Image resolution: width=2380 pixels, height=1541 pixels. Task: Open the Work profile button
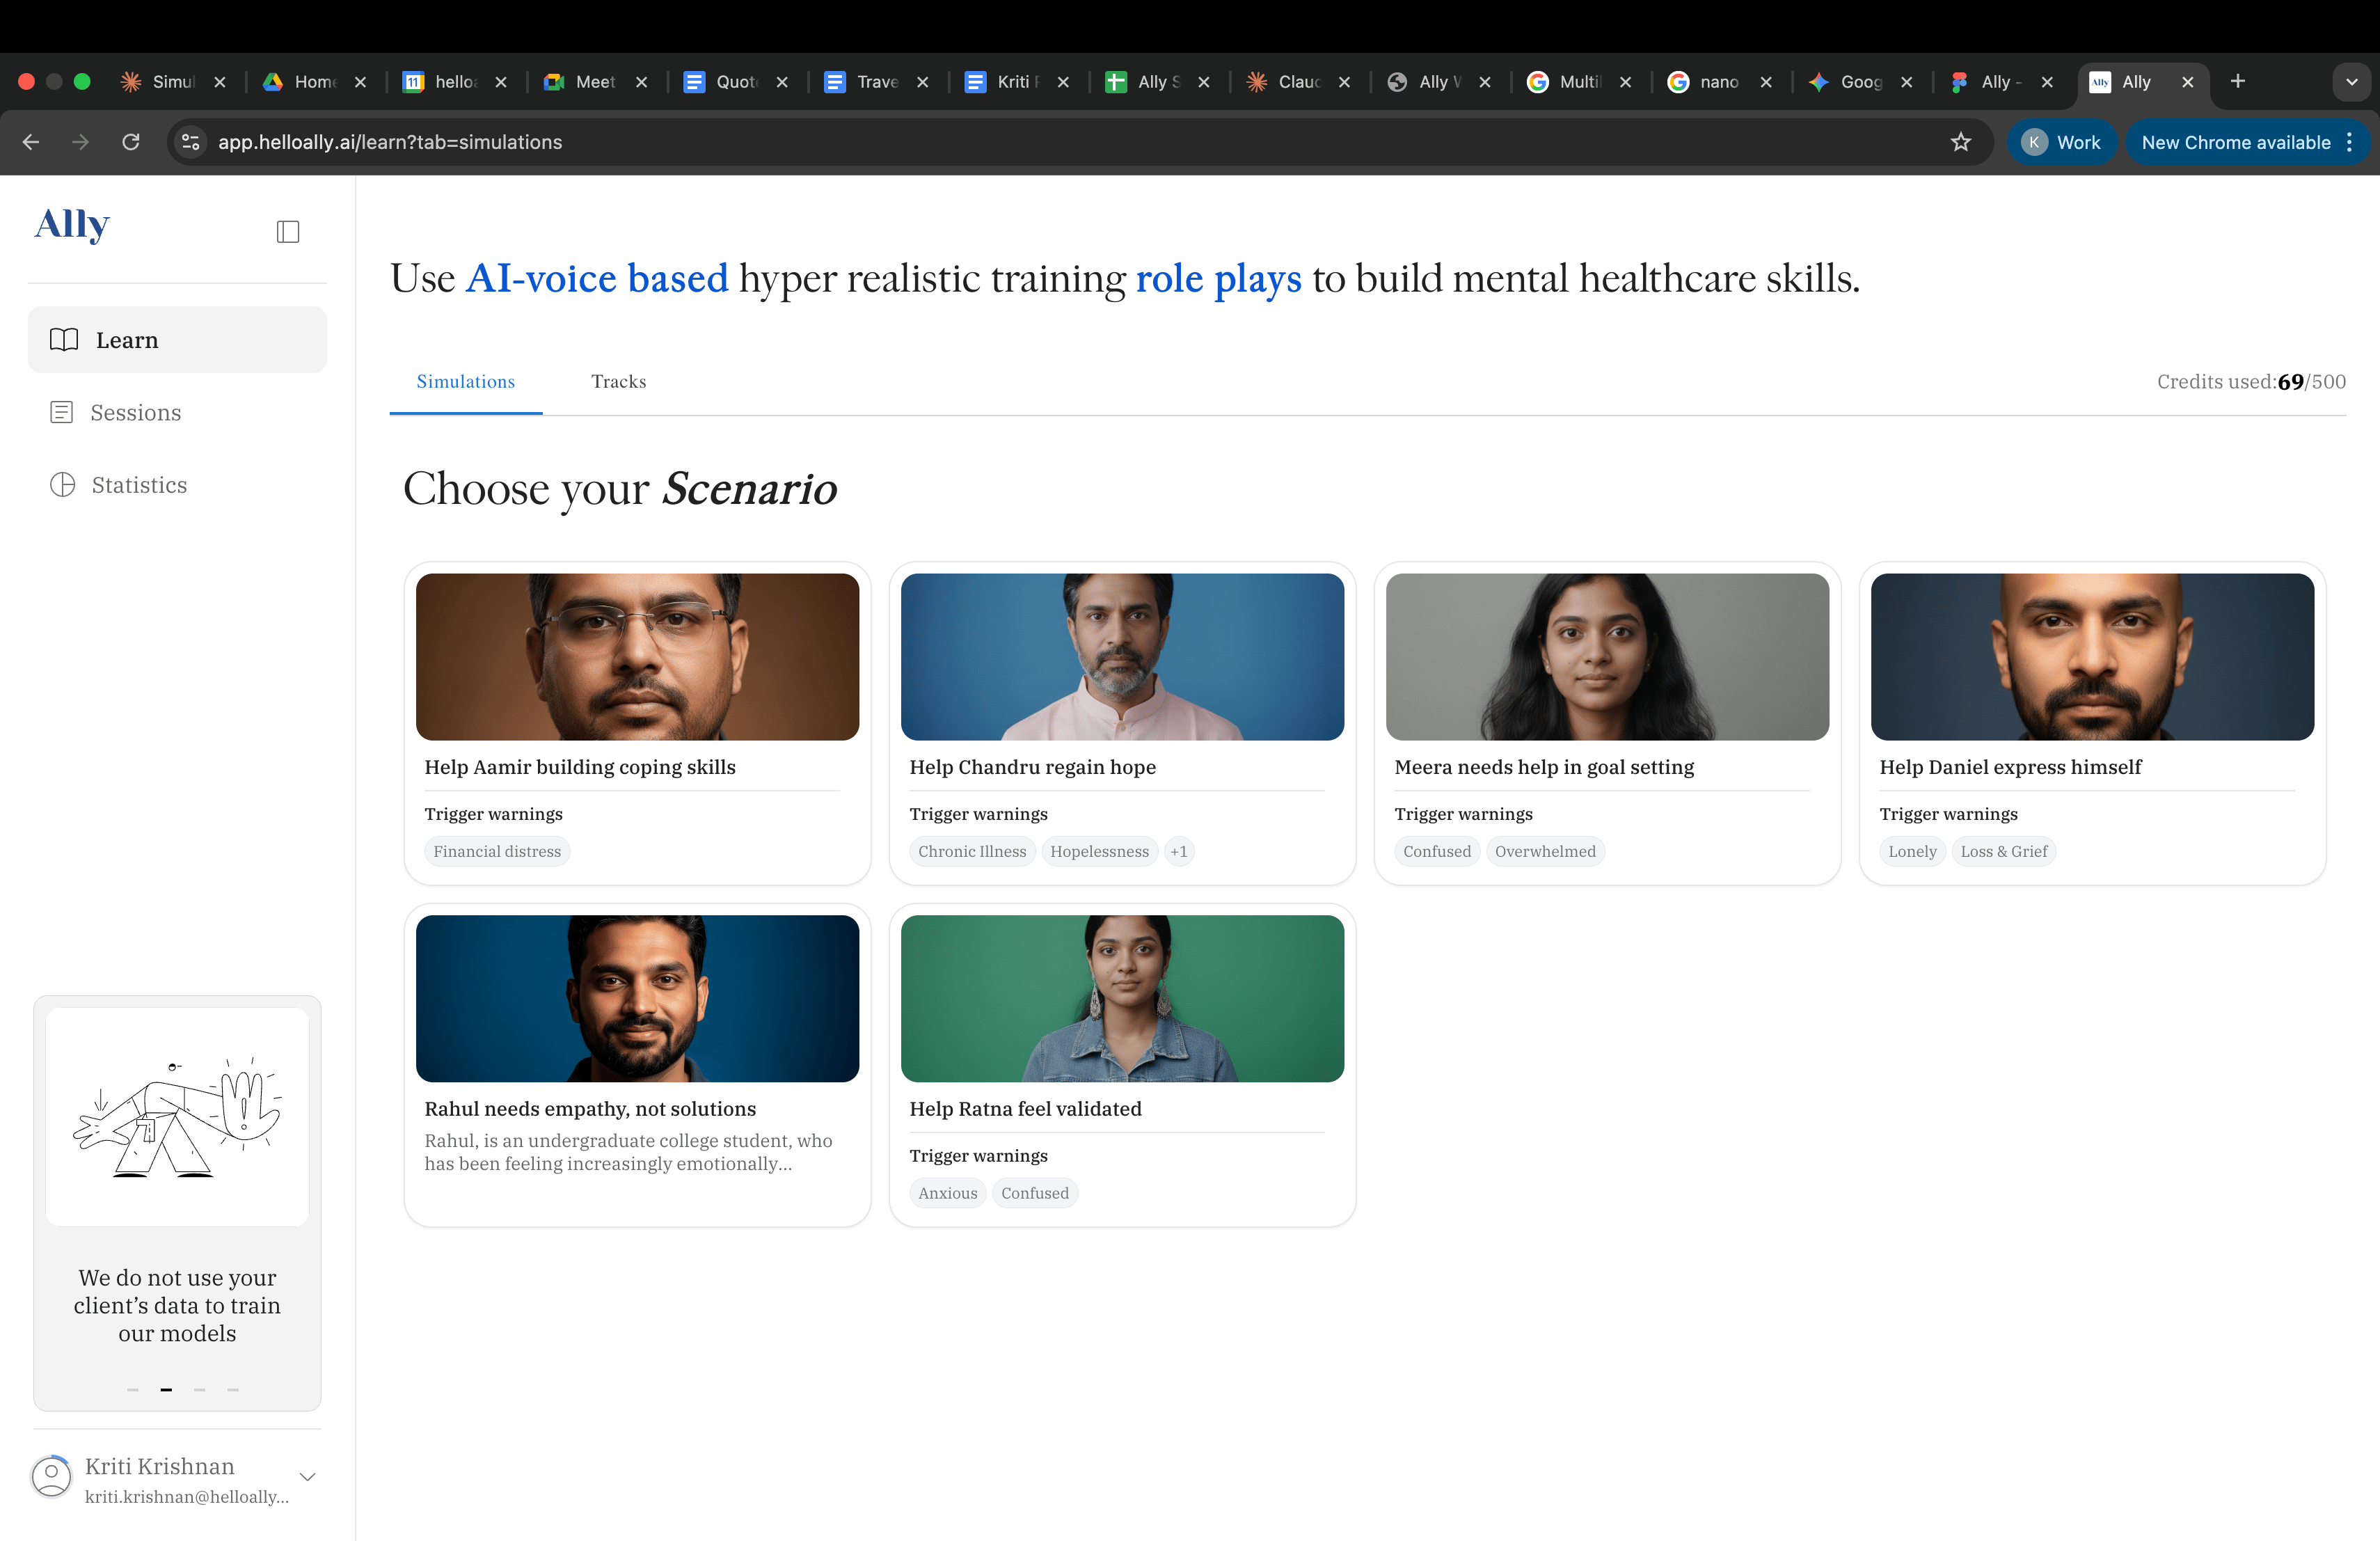click(x=2062, y=142)
